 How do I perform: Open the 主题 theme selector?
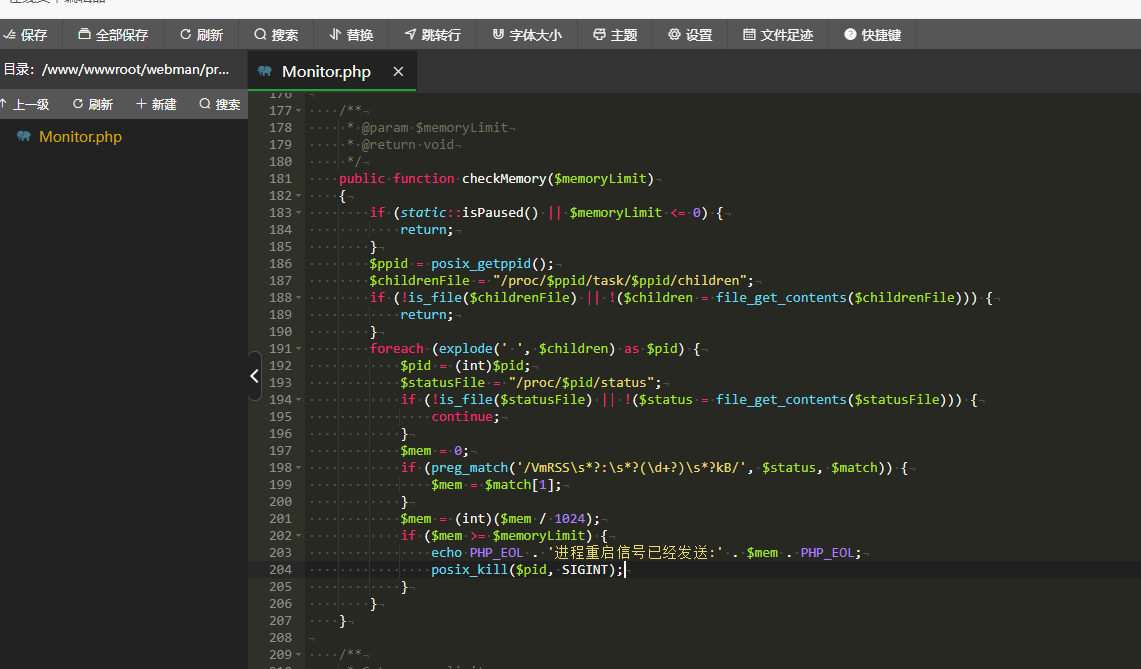[x=615, y=35]
